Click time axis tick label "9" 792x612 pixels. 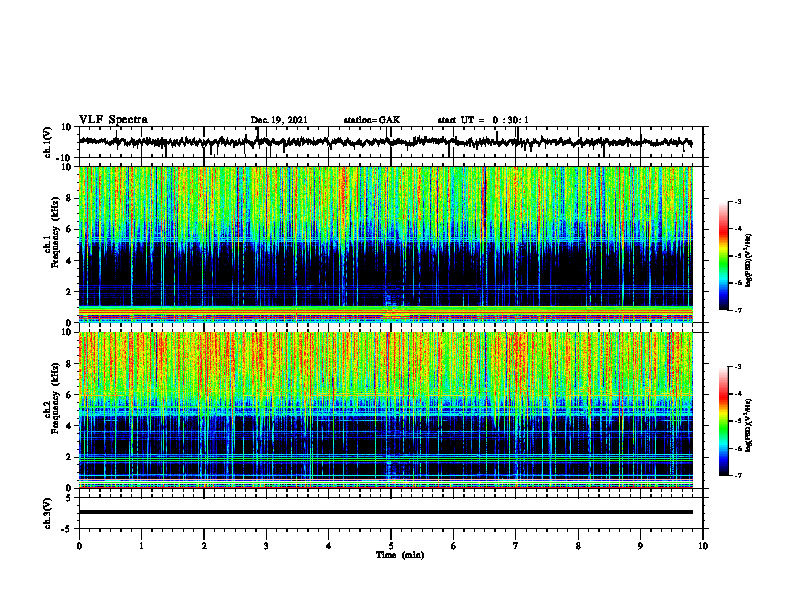tap(640, 546)
